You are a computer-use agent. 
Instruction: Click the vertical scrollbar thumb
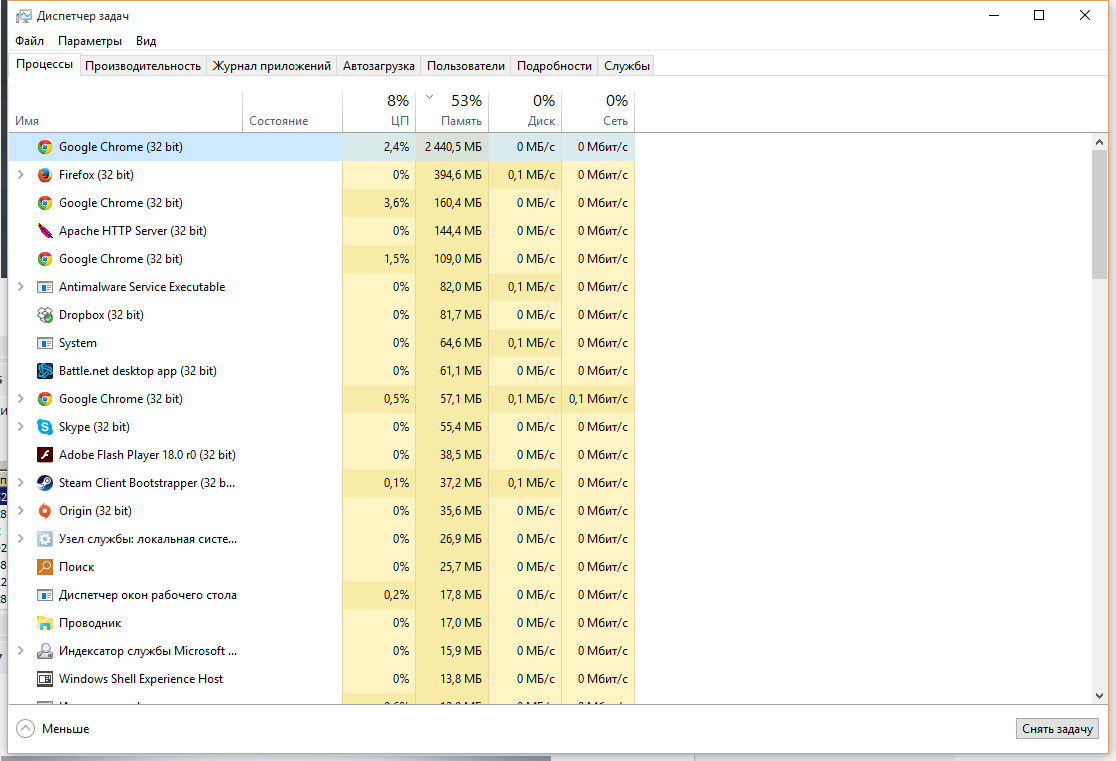coord(1099,215)
